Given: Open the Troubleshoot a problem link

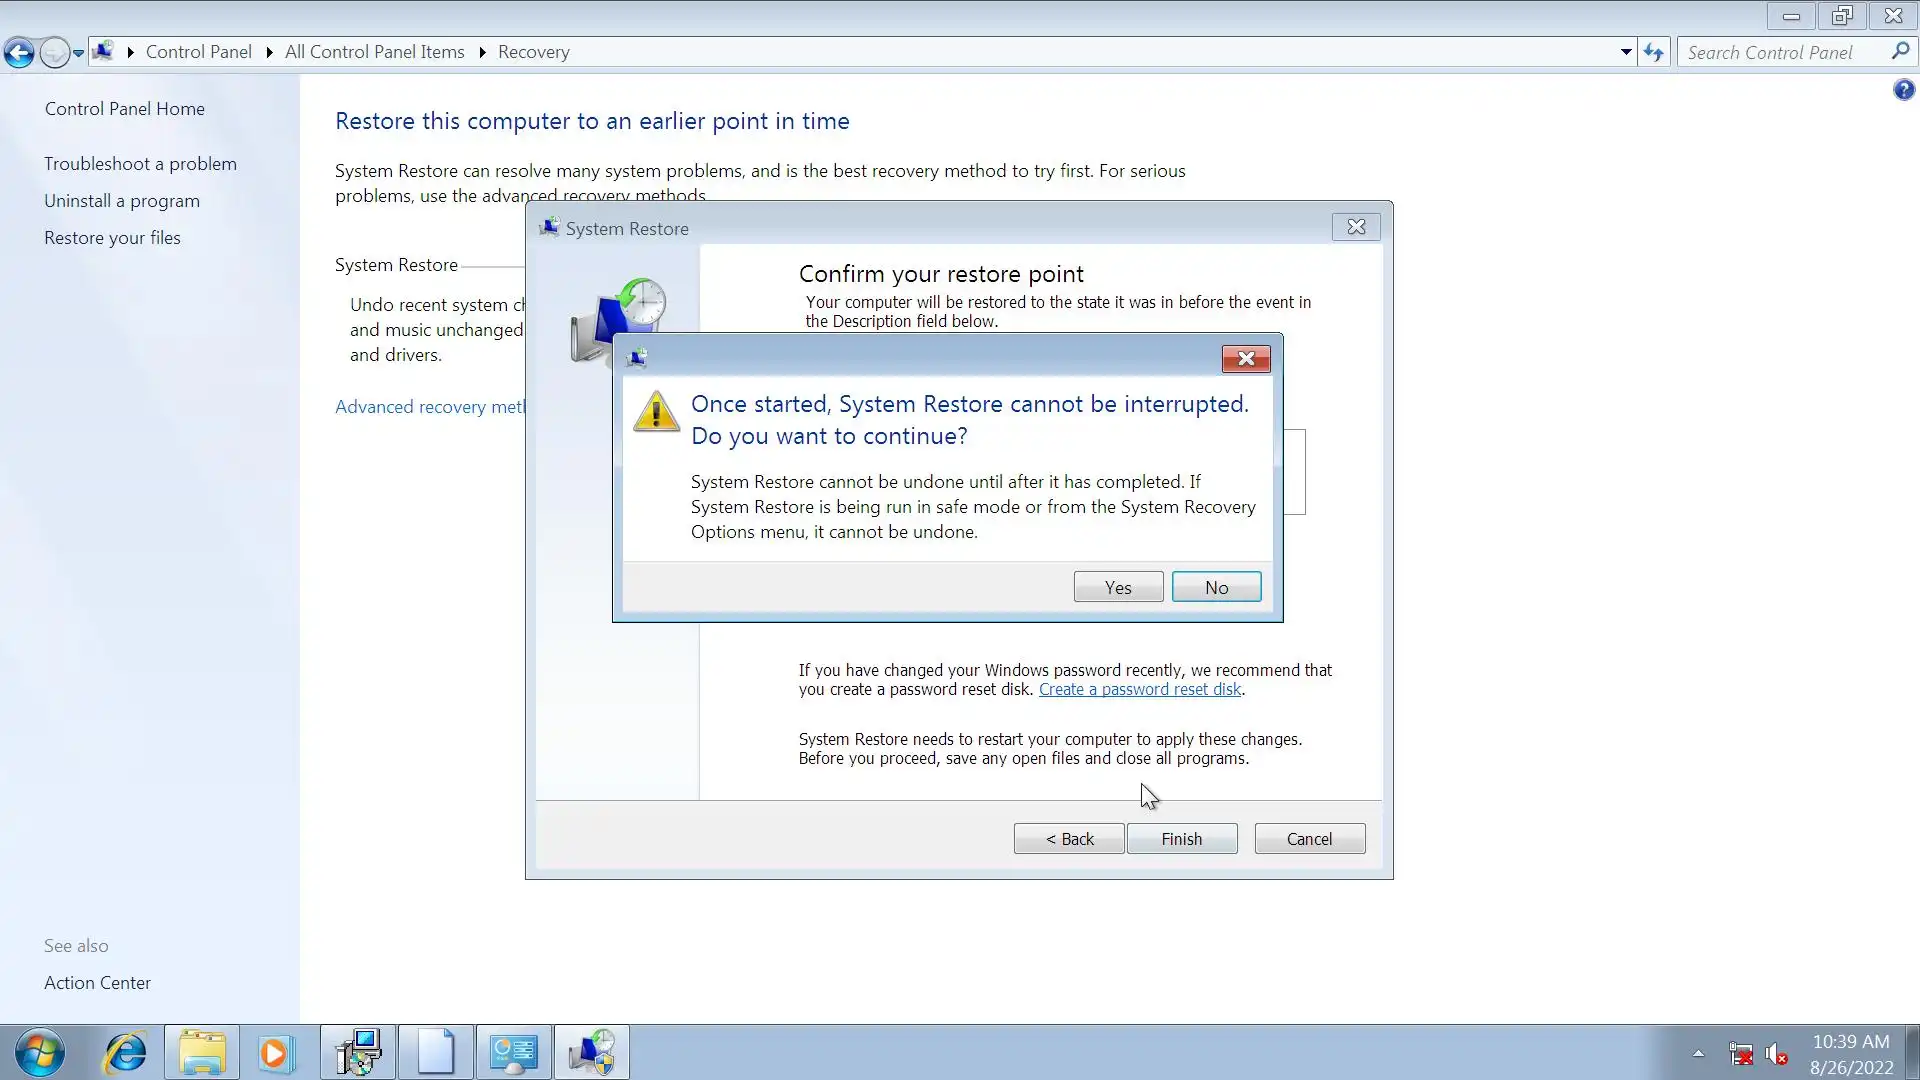Looking at the screenshot, I should pyautogui.click(x=140, y=164).
